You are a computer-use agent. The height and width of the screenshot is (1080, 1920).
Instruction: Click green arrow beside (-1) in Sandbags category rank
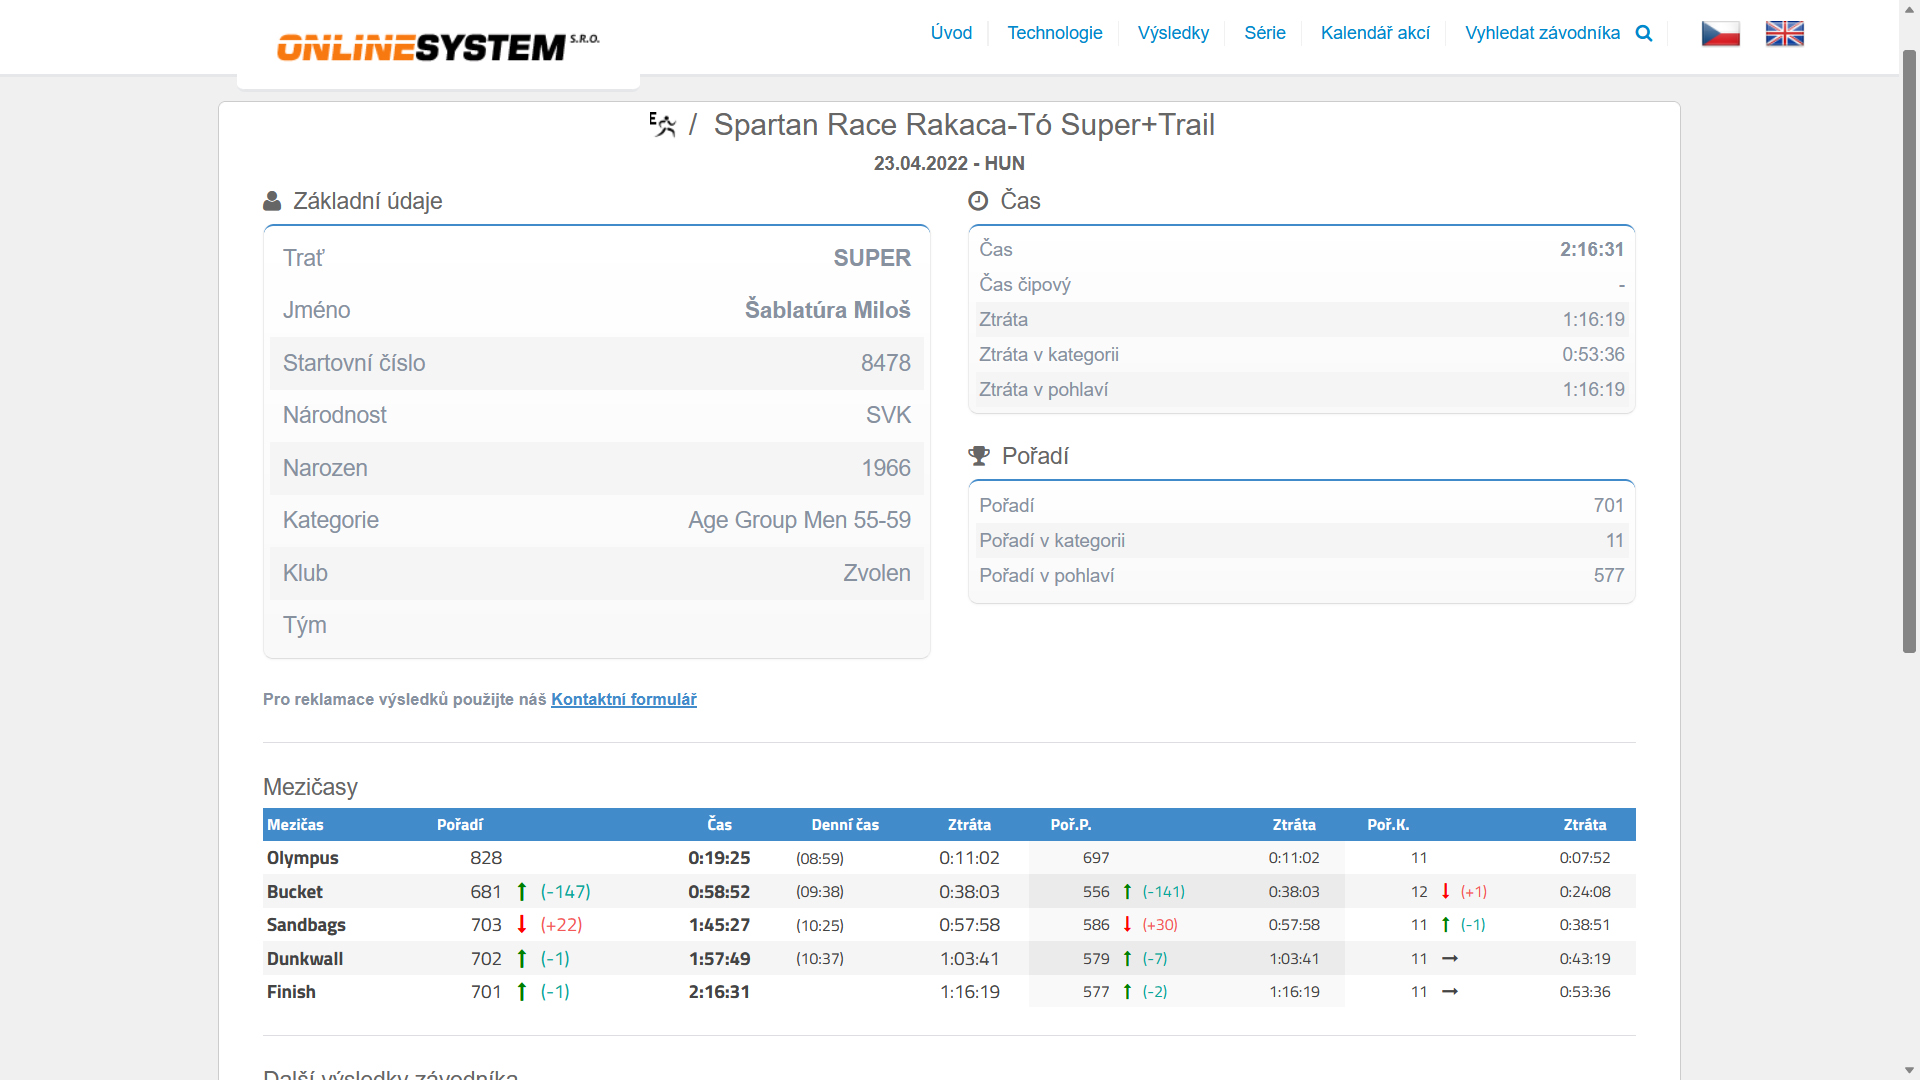click(1446, 925)
